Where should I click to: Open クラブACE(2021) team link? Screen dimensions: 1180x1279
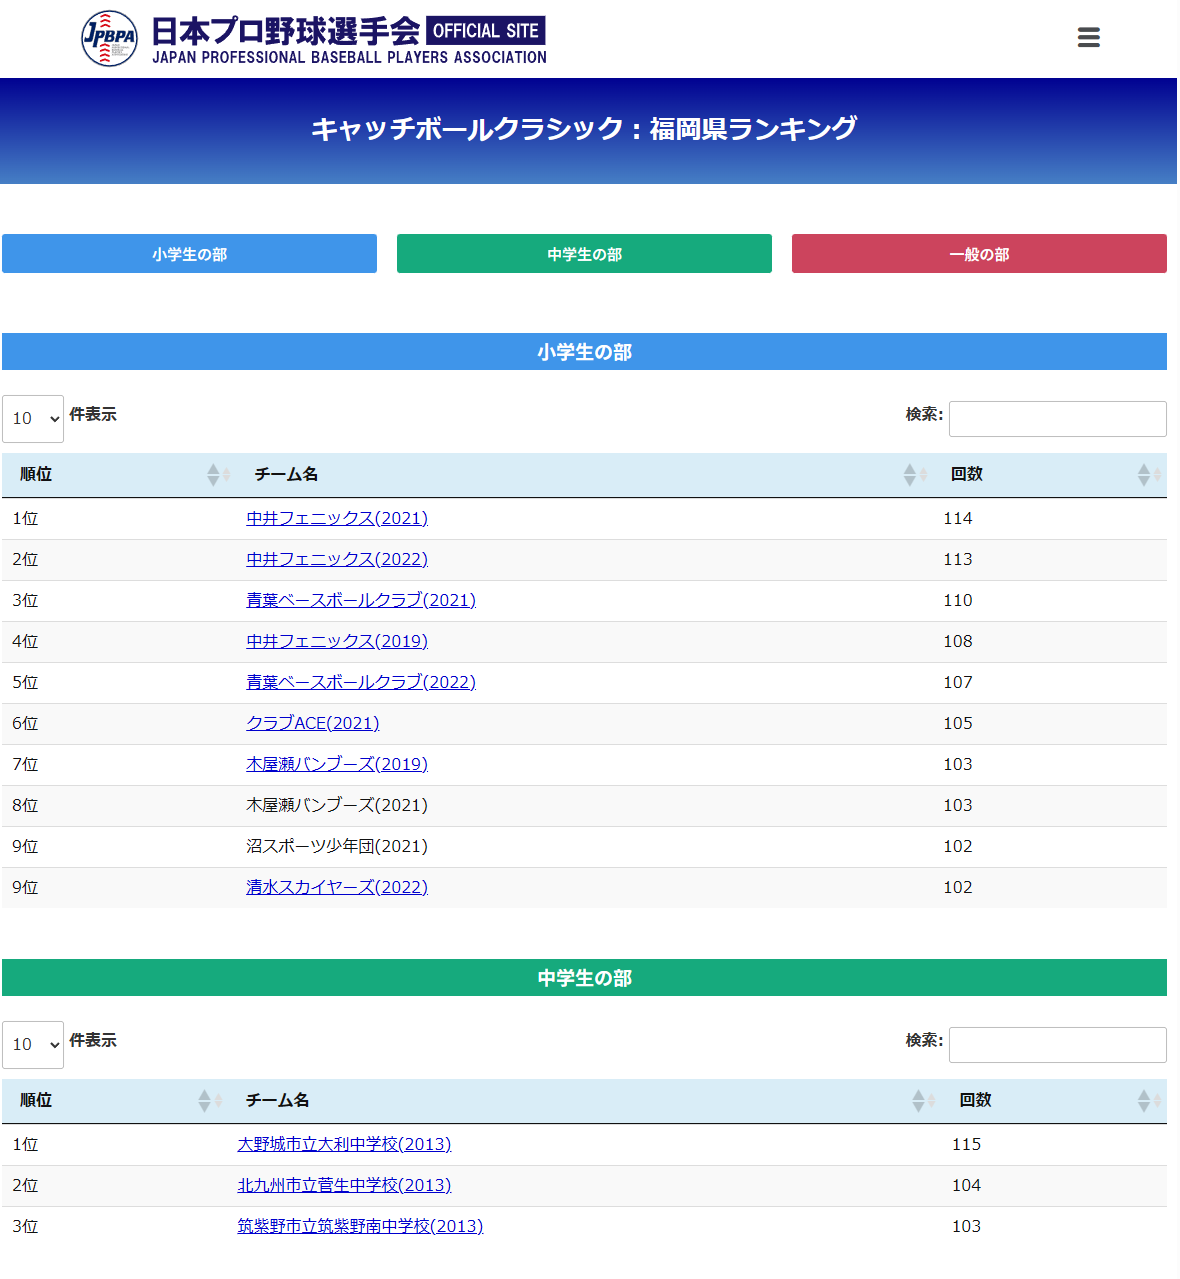[x=313, y=724]
